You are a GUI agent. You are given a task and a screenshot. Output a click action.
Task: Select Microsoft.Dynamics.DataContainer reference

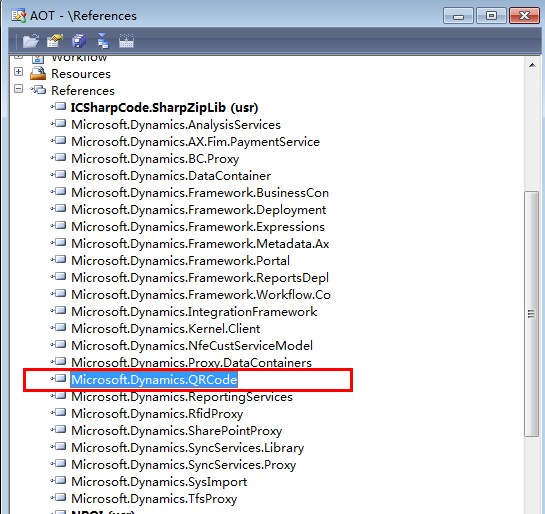click(x=171, y=176)
